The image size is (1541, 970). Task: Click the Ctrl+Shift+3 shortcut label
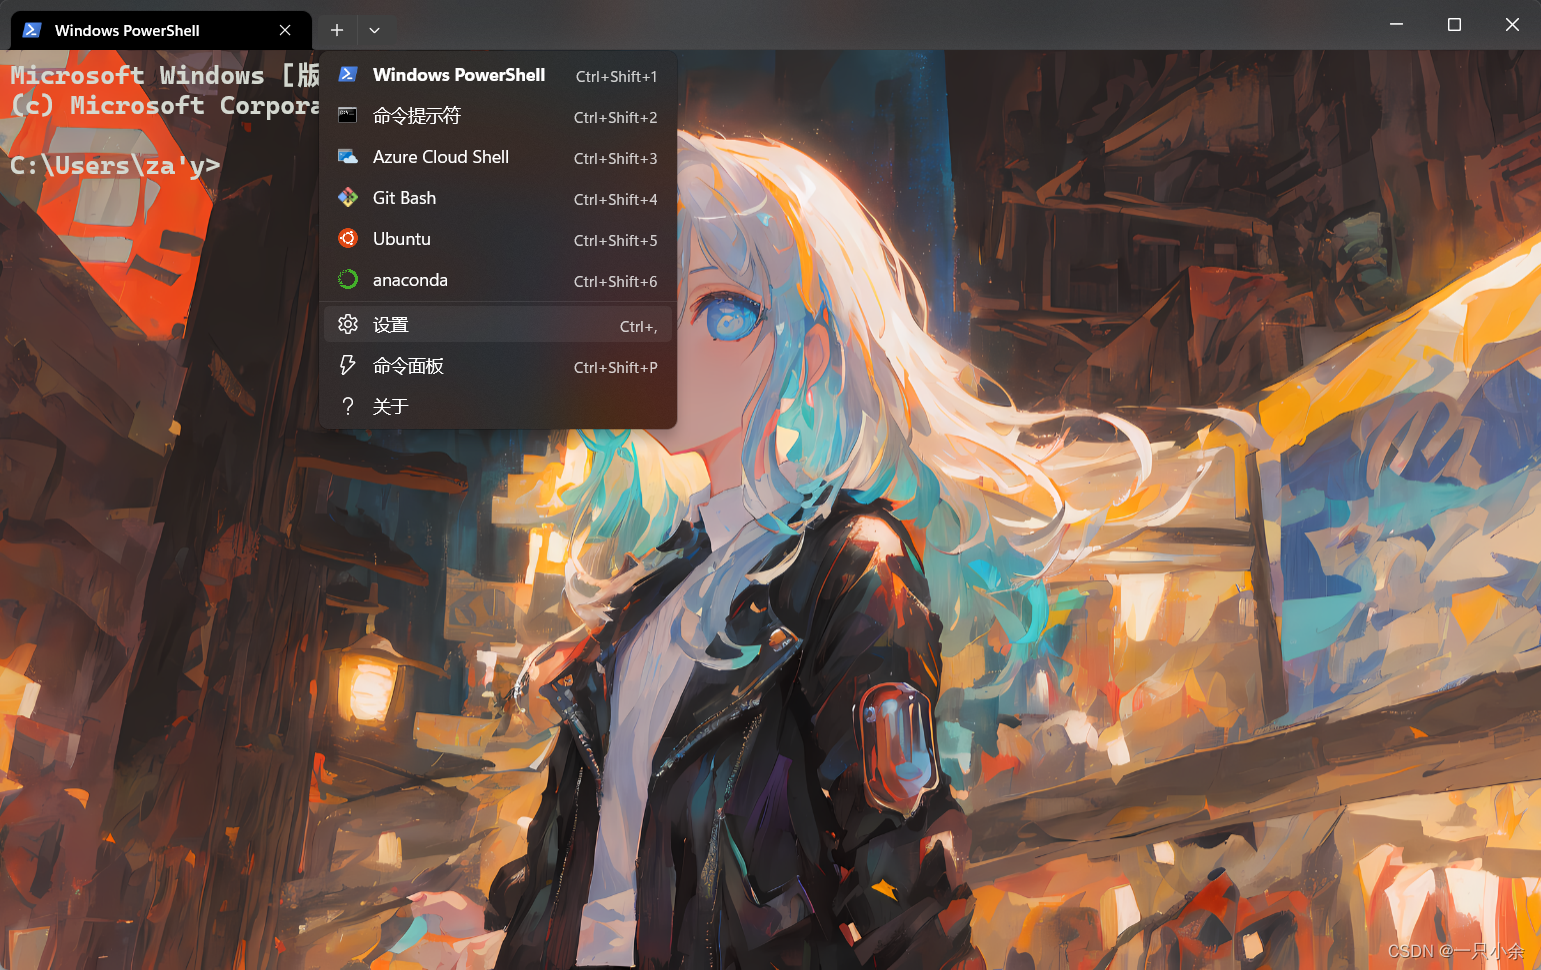[x=615, y=158]
